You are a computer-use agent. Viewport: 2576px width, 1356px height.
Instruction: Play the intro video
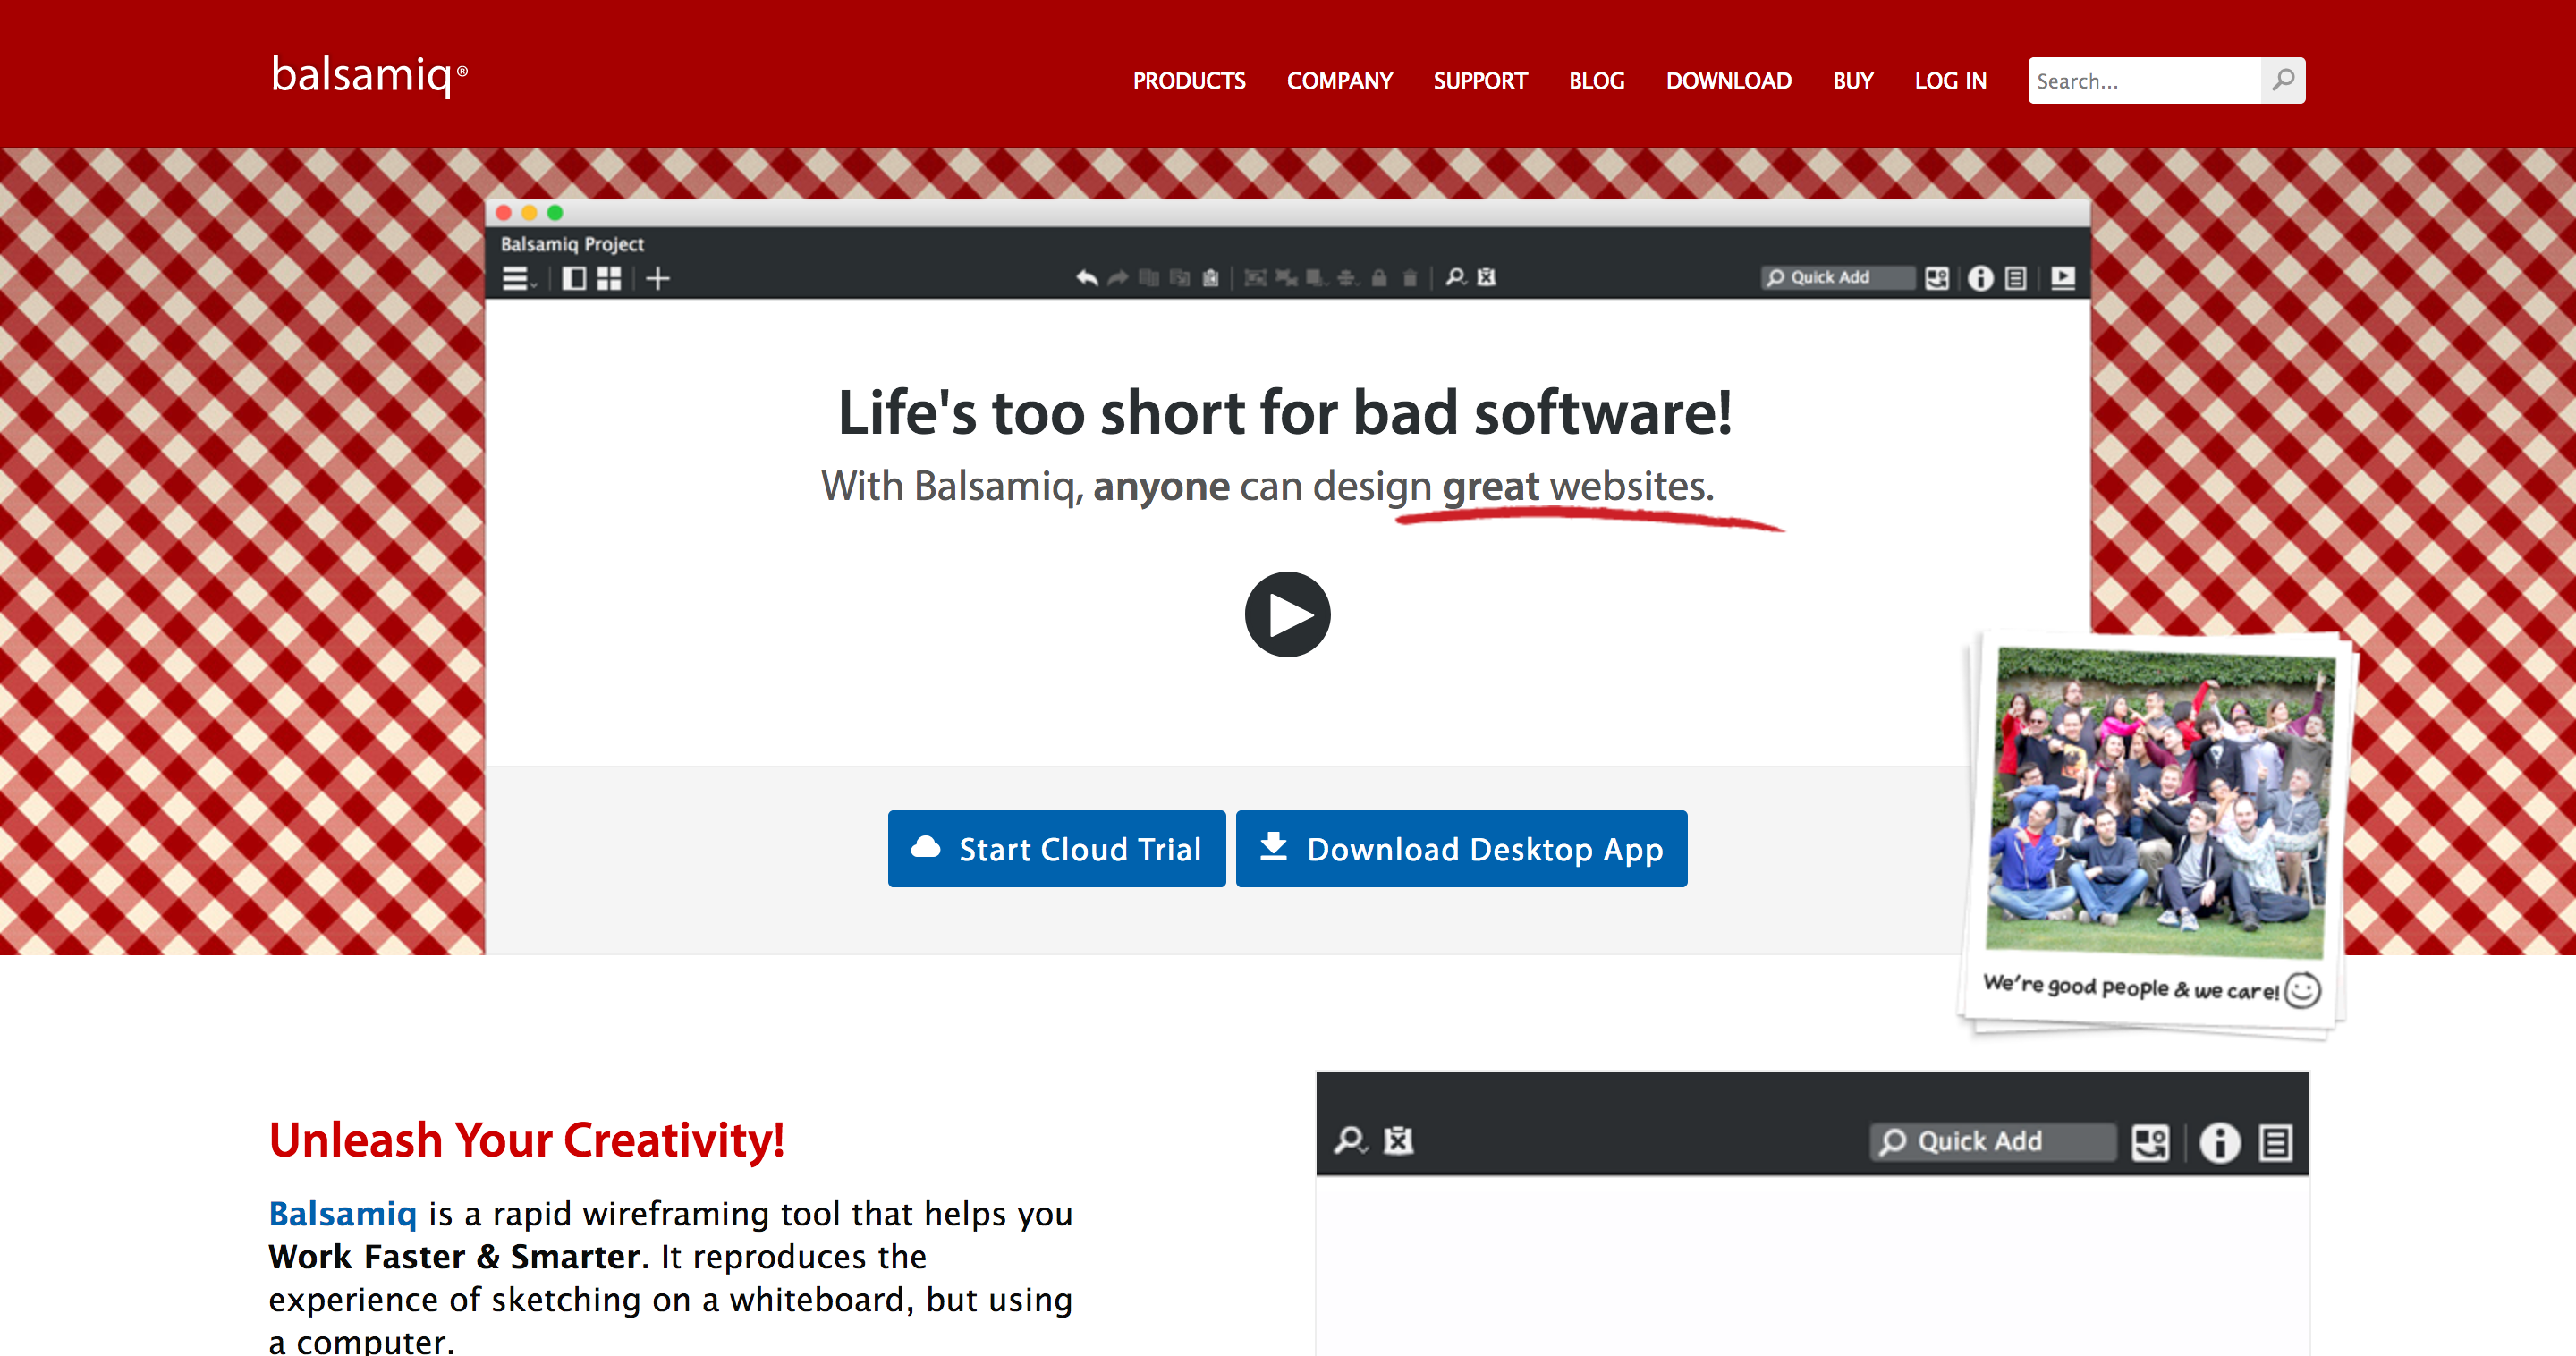1287,614
